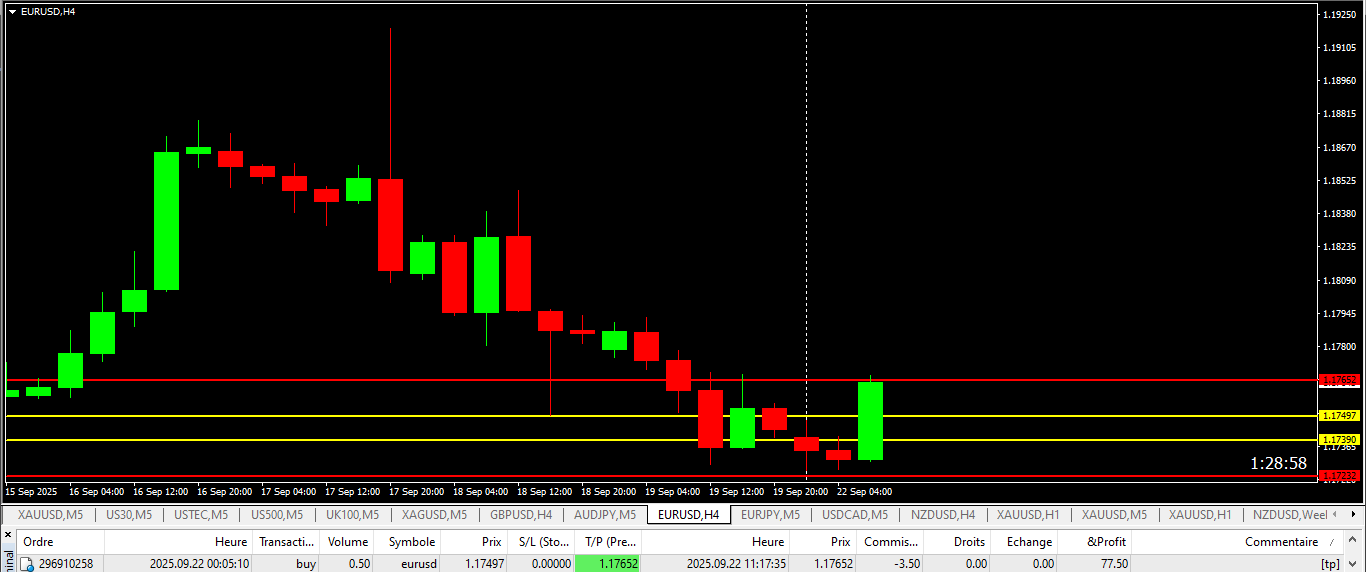1366x572 pixels.
Task: Click the Commentaire column header
Action: click(x=1280, y=542)
